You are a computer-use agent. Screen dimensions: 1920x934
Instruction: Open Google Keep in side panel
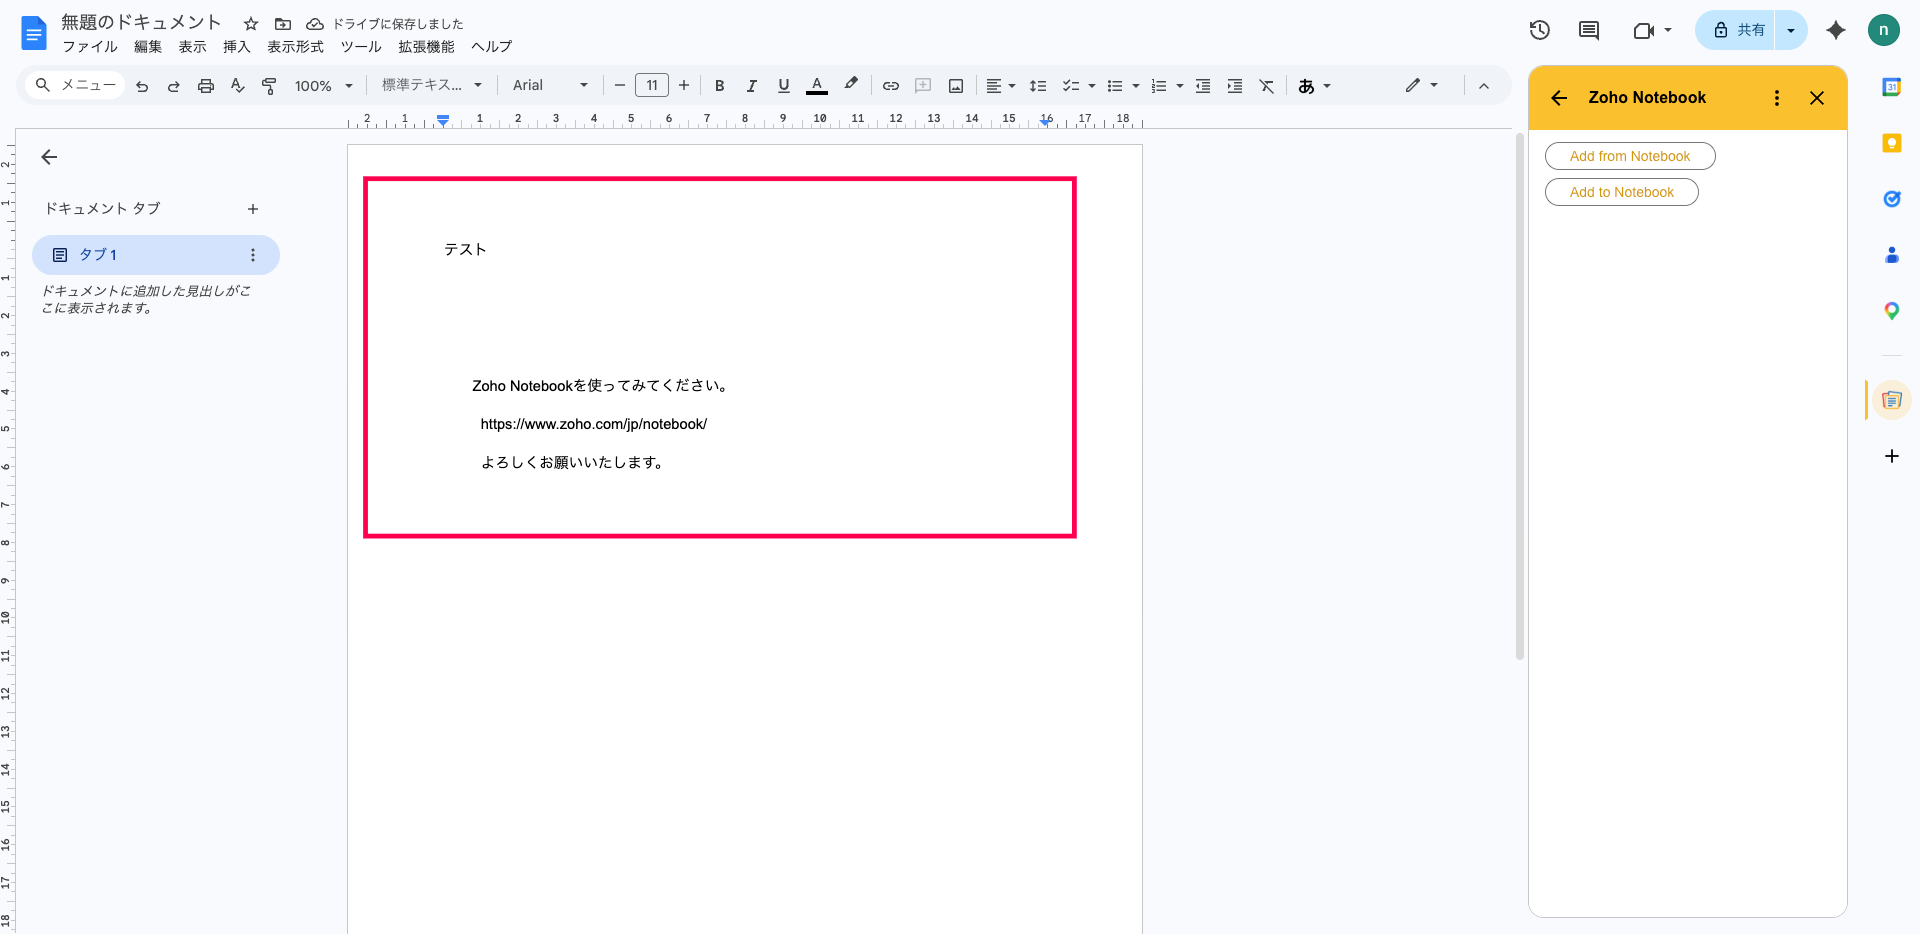tap(1891, 143)
